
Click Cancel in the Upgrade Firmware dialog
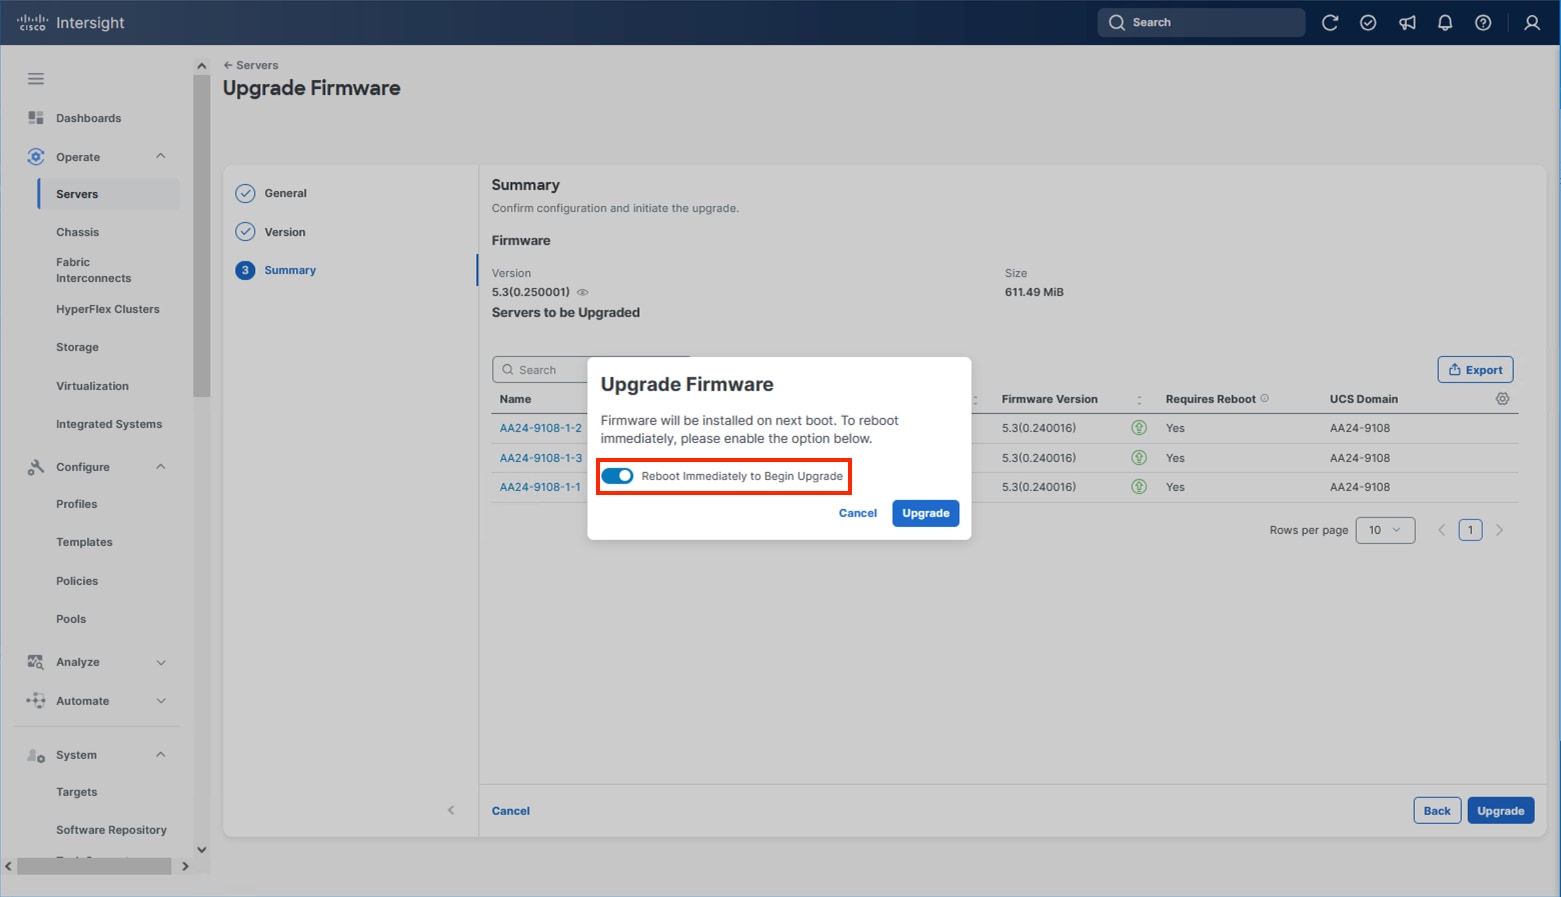(x=858, y=513)
